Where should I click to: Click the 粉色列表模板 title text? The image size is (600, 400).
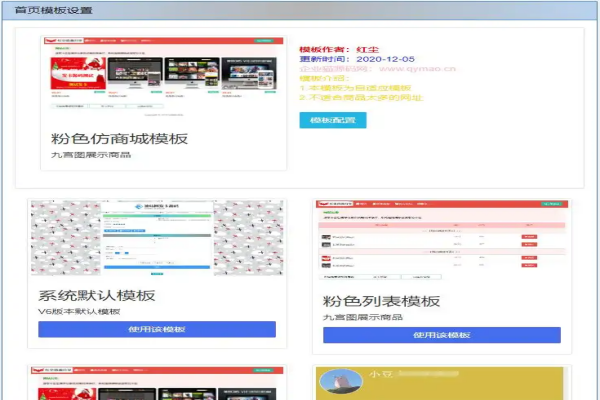tap(381, 301)
